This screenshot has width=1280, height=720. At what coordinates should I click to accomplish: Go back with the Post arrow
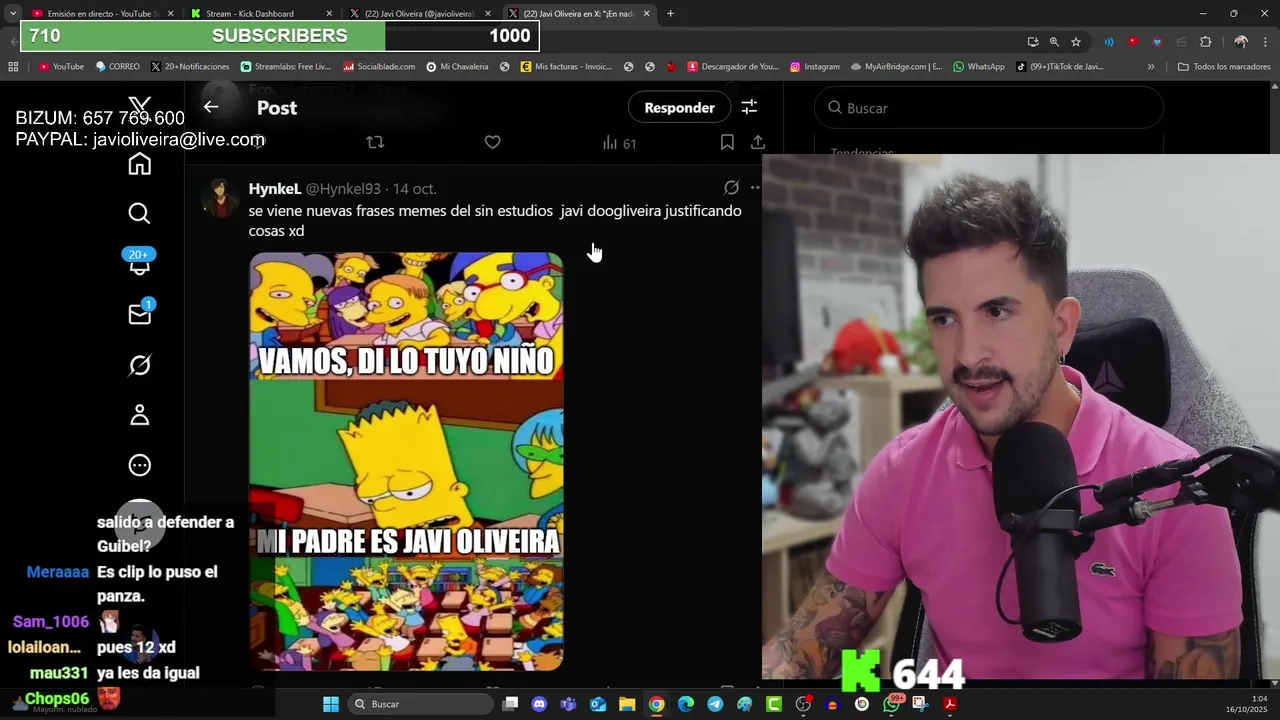(211, 107)
